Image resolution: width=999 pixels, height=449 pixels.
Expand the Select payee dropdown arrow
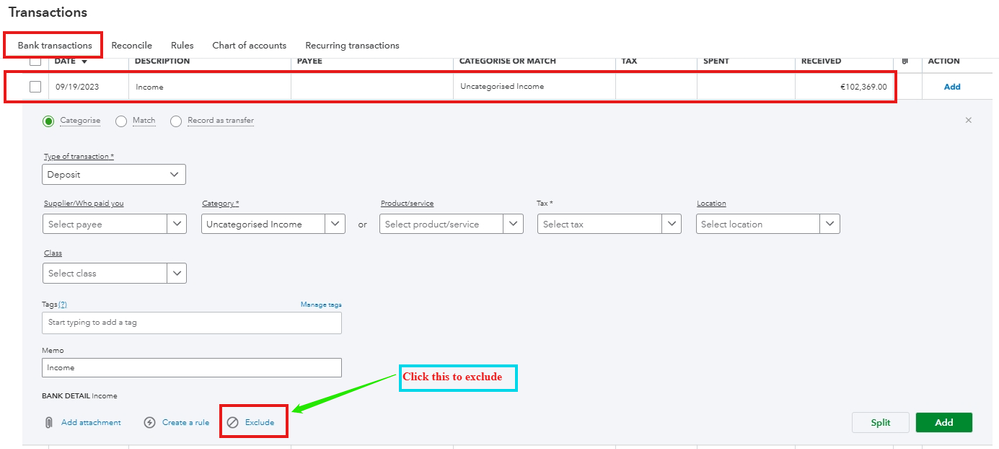[176, 224]
